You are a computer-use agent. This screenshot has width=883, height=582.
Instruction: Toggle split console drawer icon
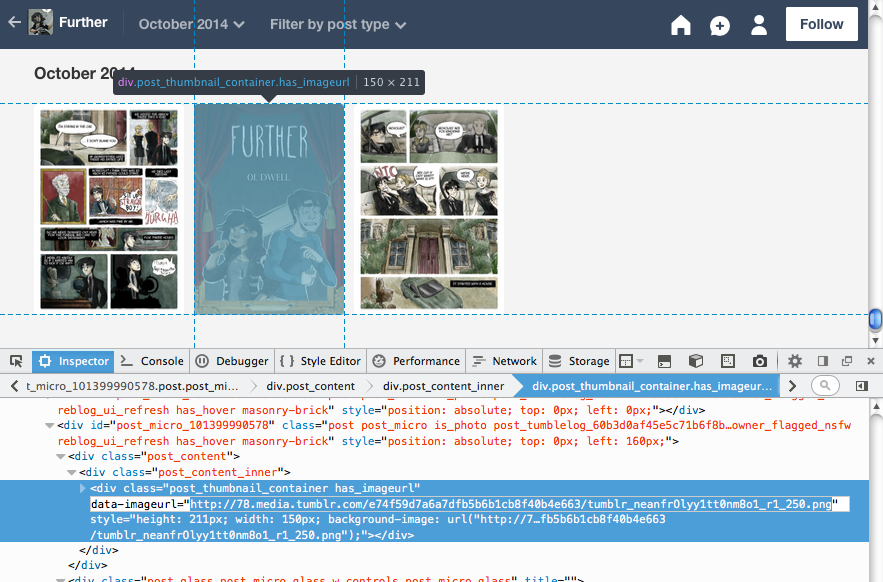pos(663,361)
